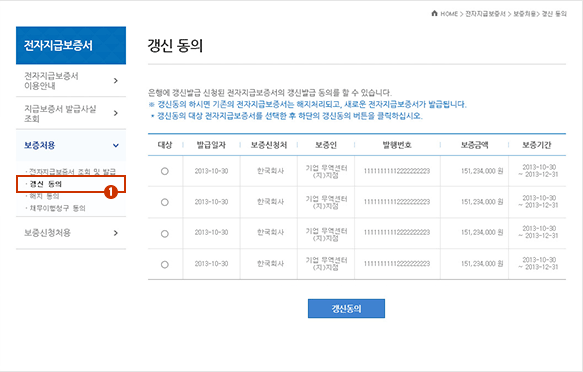Image resolution: width=583 pixels, height=372 pixels.
Task: Choose the radio button in the third table row
Action: [165, 234]
